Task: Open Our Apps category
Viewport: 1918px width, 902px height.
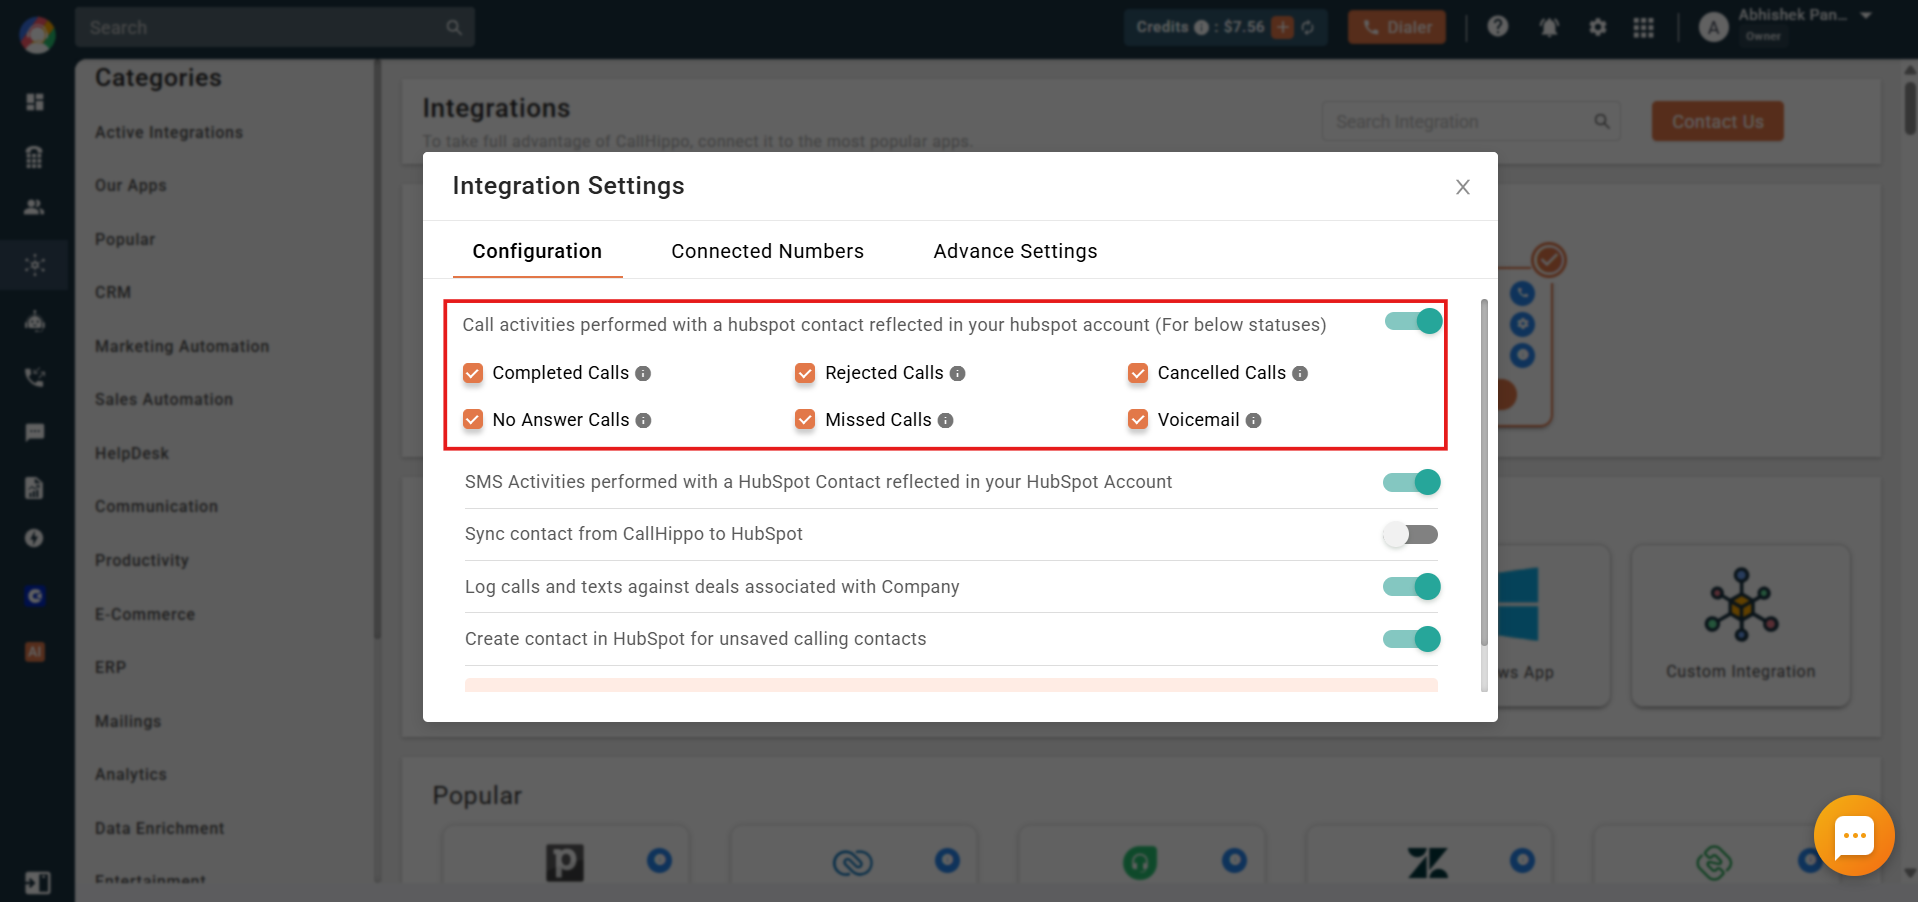Action: tap(131, 185)
